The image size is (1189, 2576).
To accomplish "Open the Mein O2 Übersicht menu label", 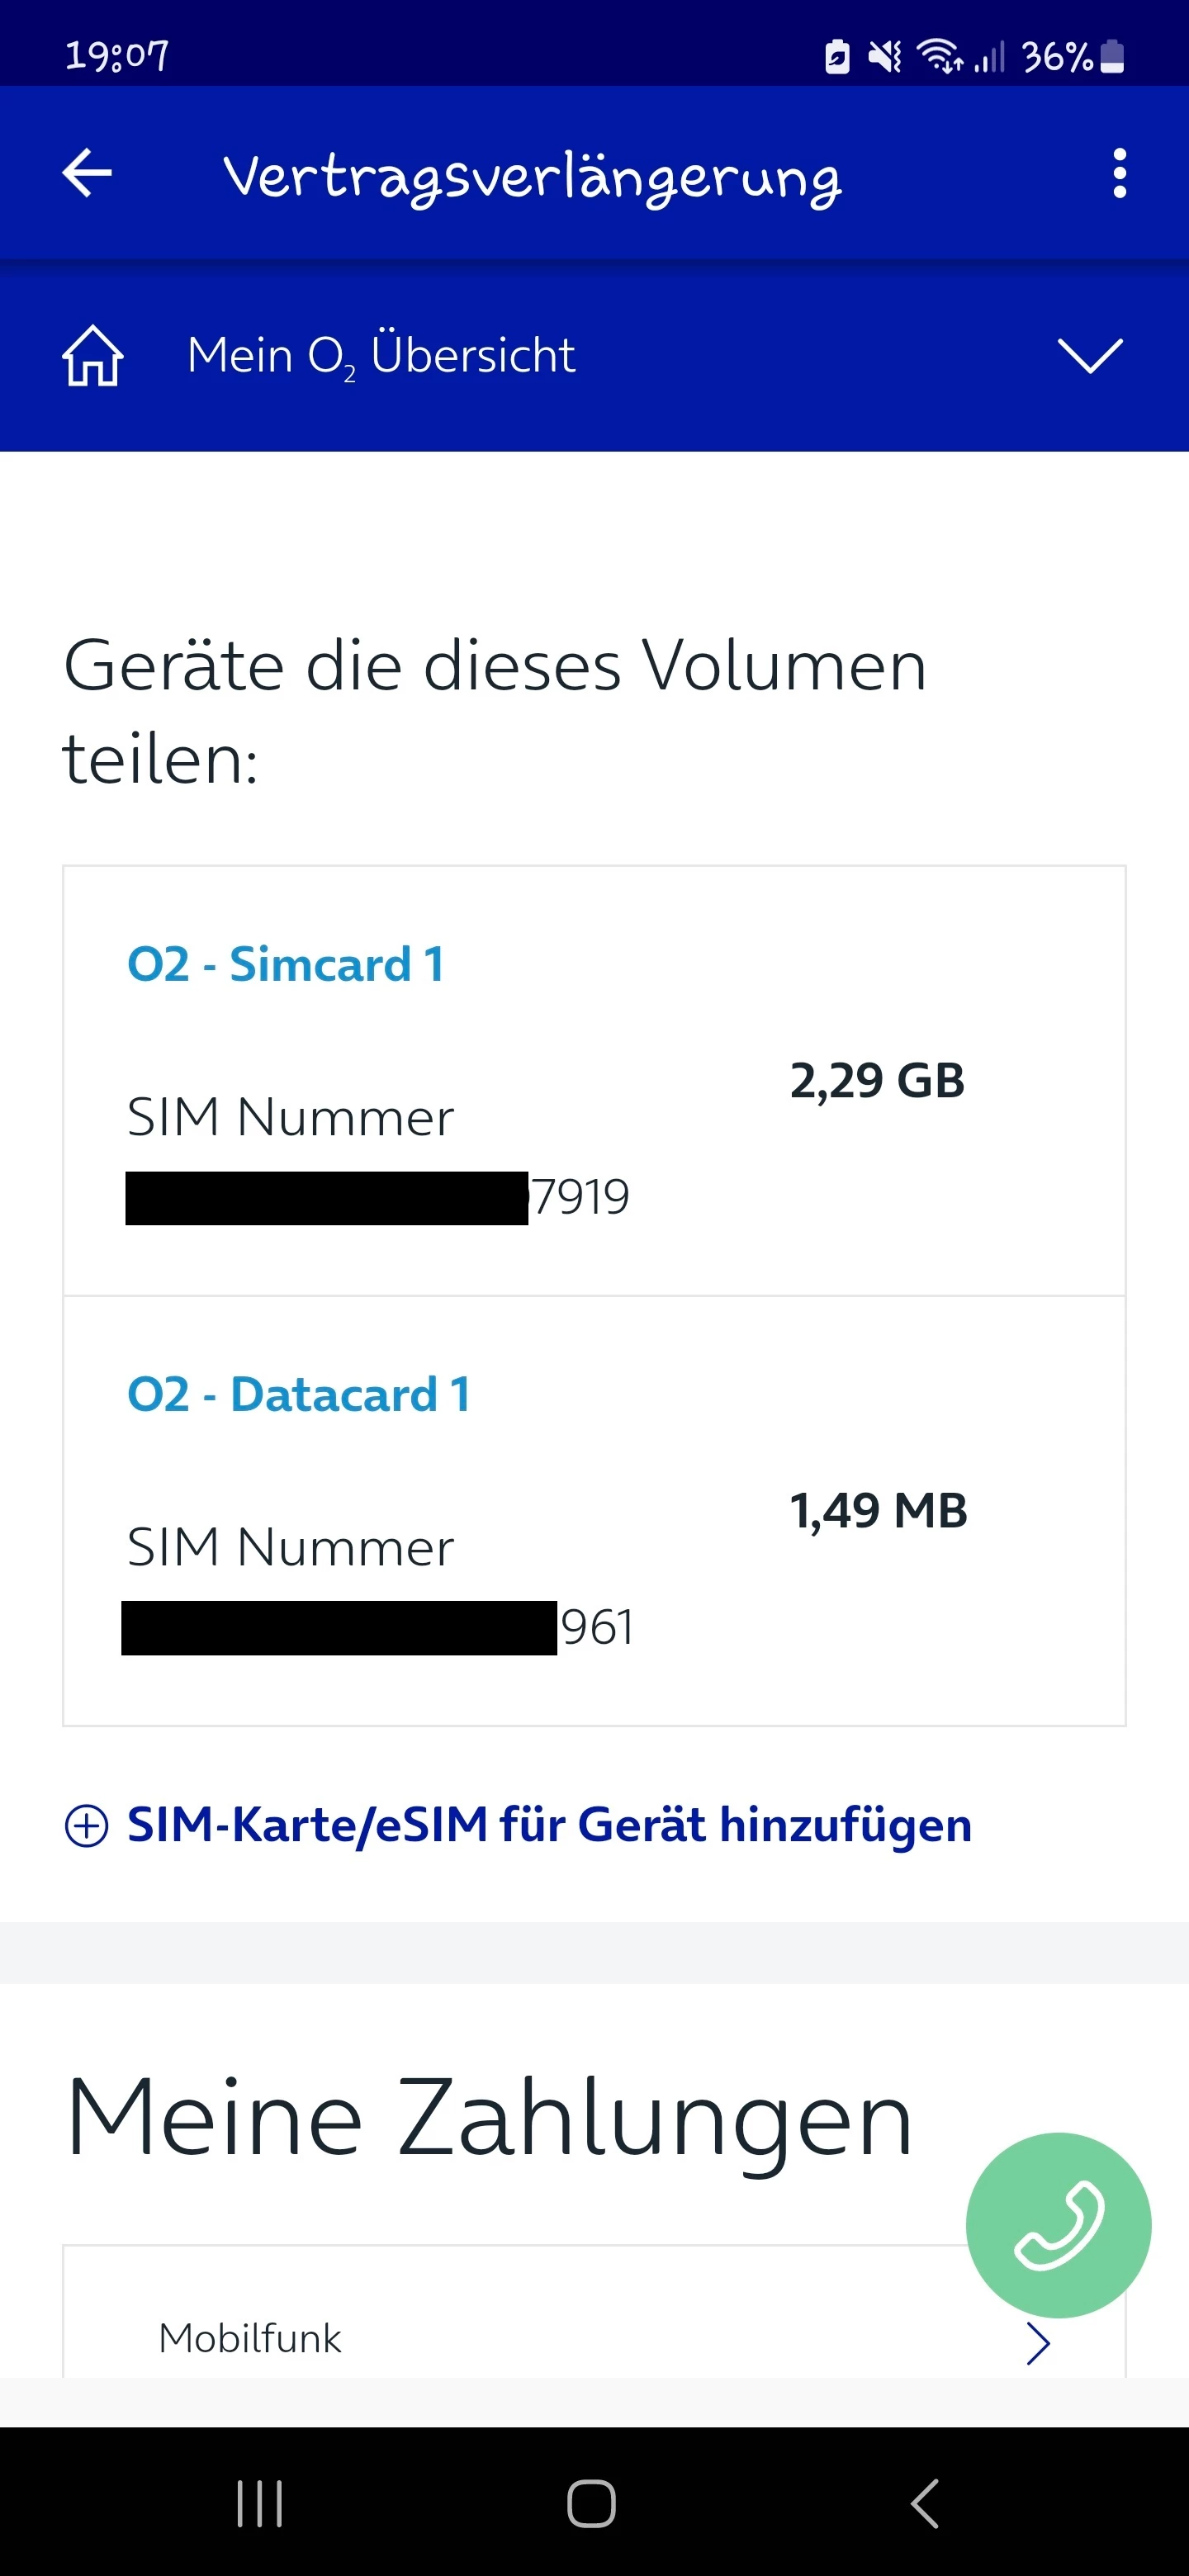I will (x=381, y=356).
